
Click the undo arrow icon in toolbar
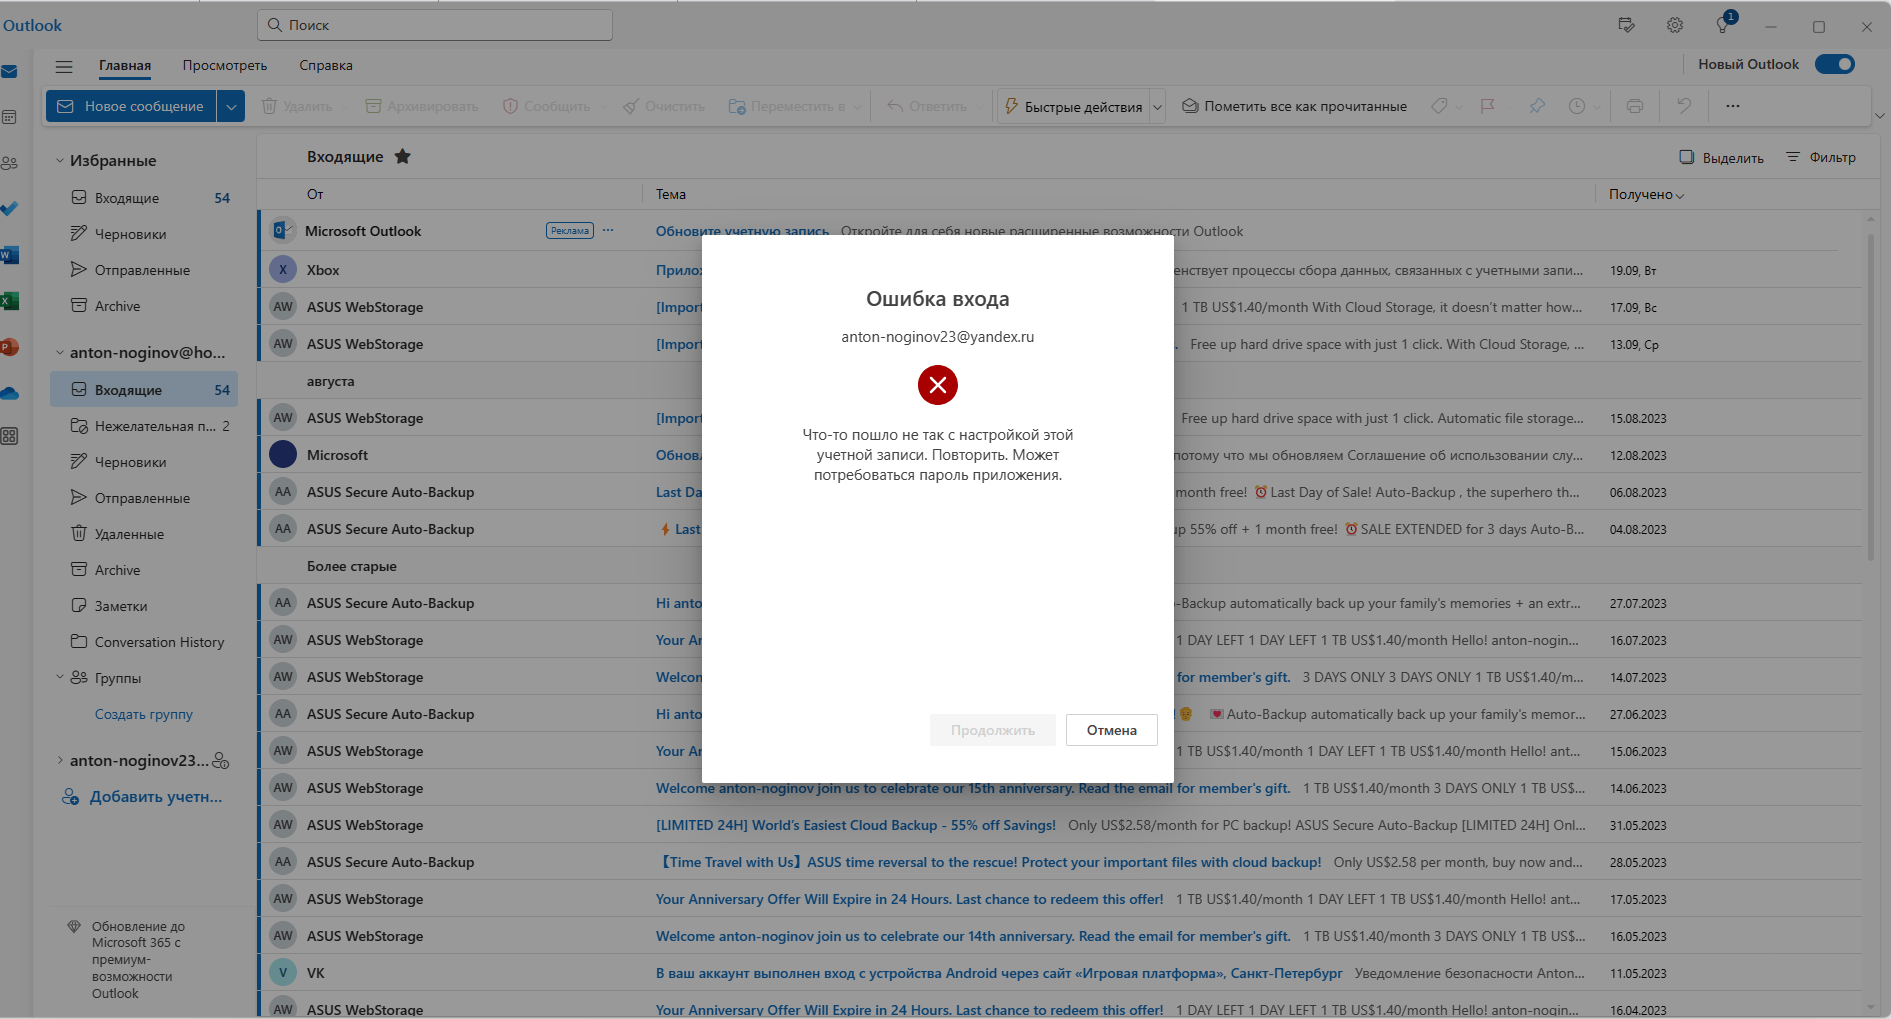[x=1684, y=106]
